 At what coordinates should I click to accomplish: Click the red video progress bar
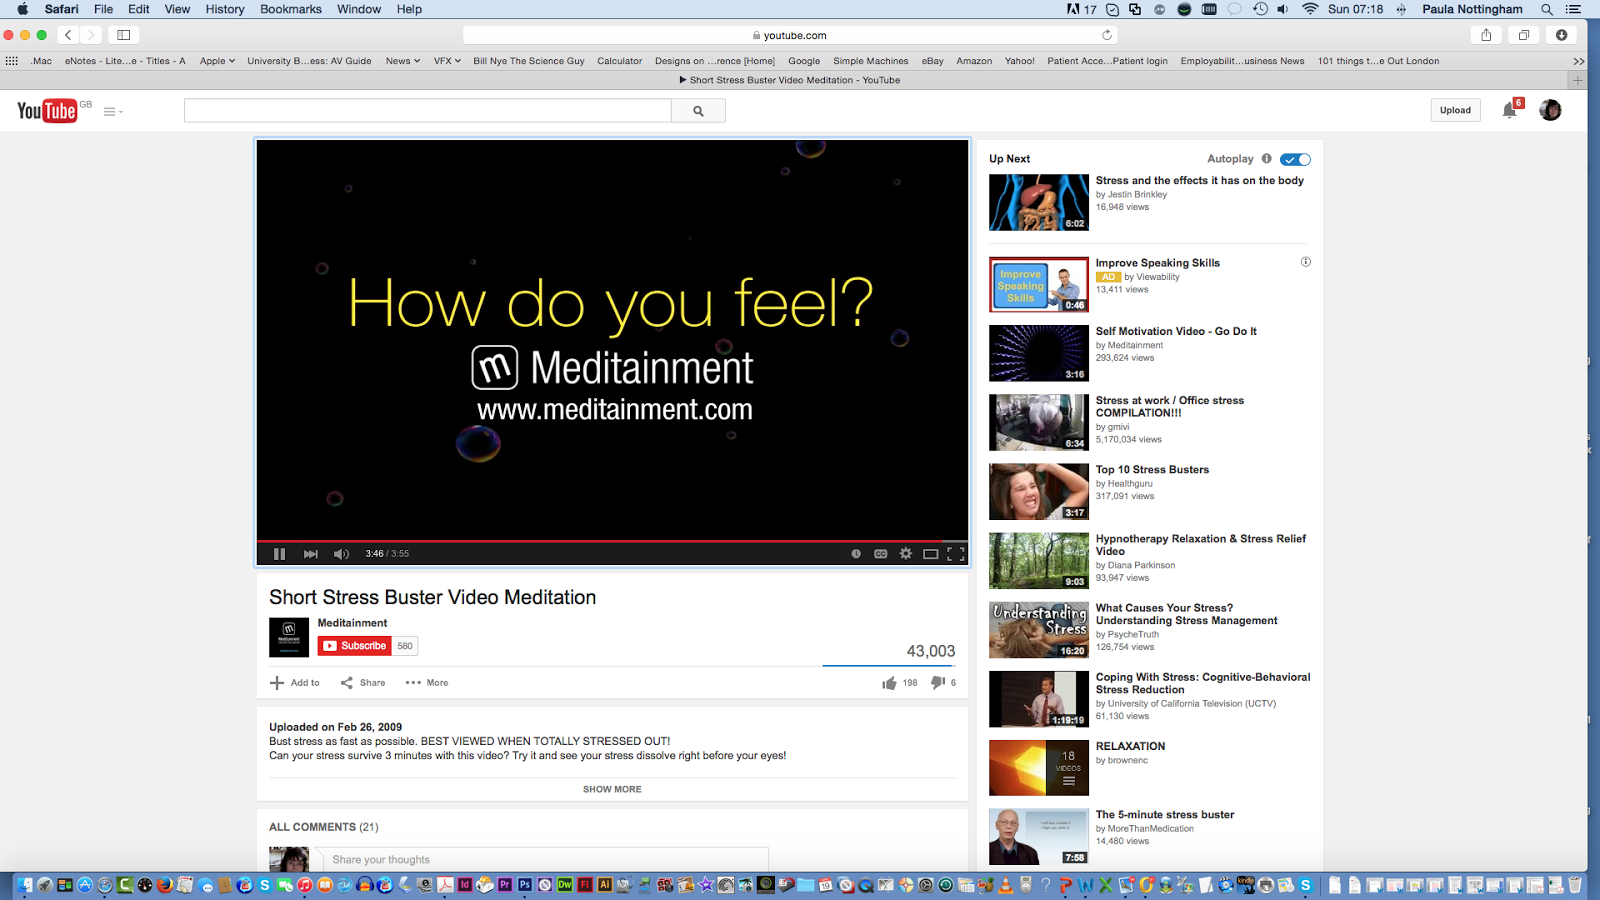pos(612,541)
